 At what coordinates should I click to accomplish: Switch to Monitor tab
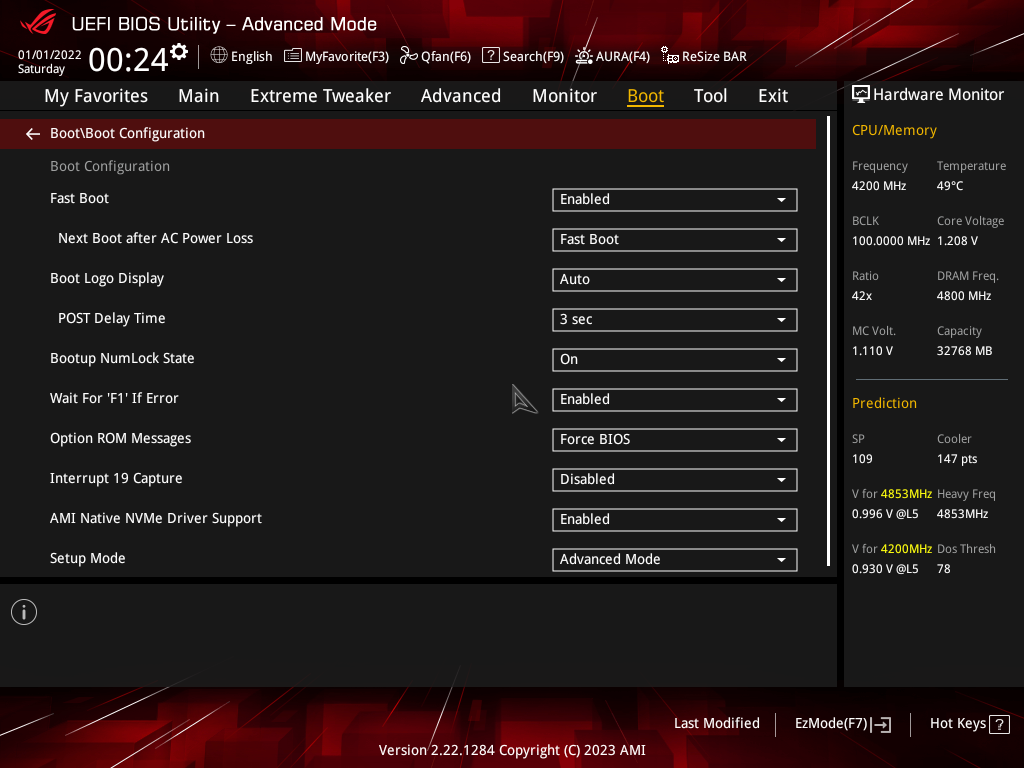pyautogui.click(x=564, y=96)
